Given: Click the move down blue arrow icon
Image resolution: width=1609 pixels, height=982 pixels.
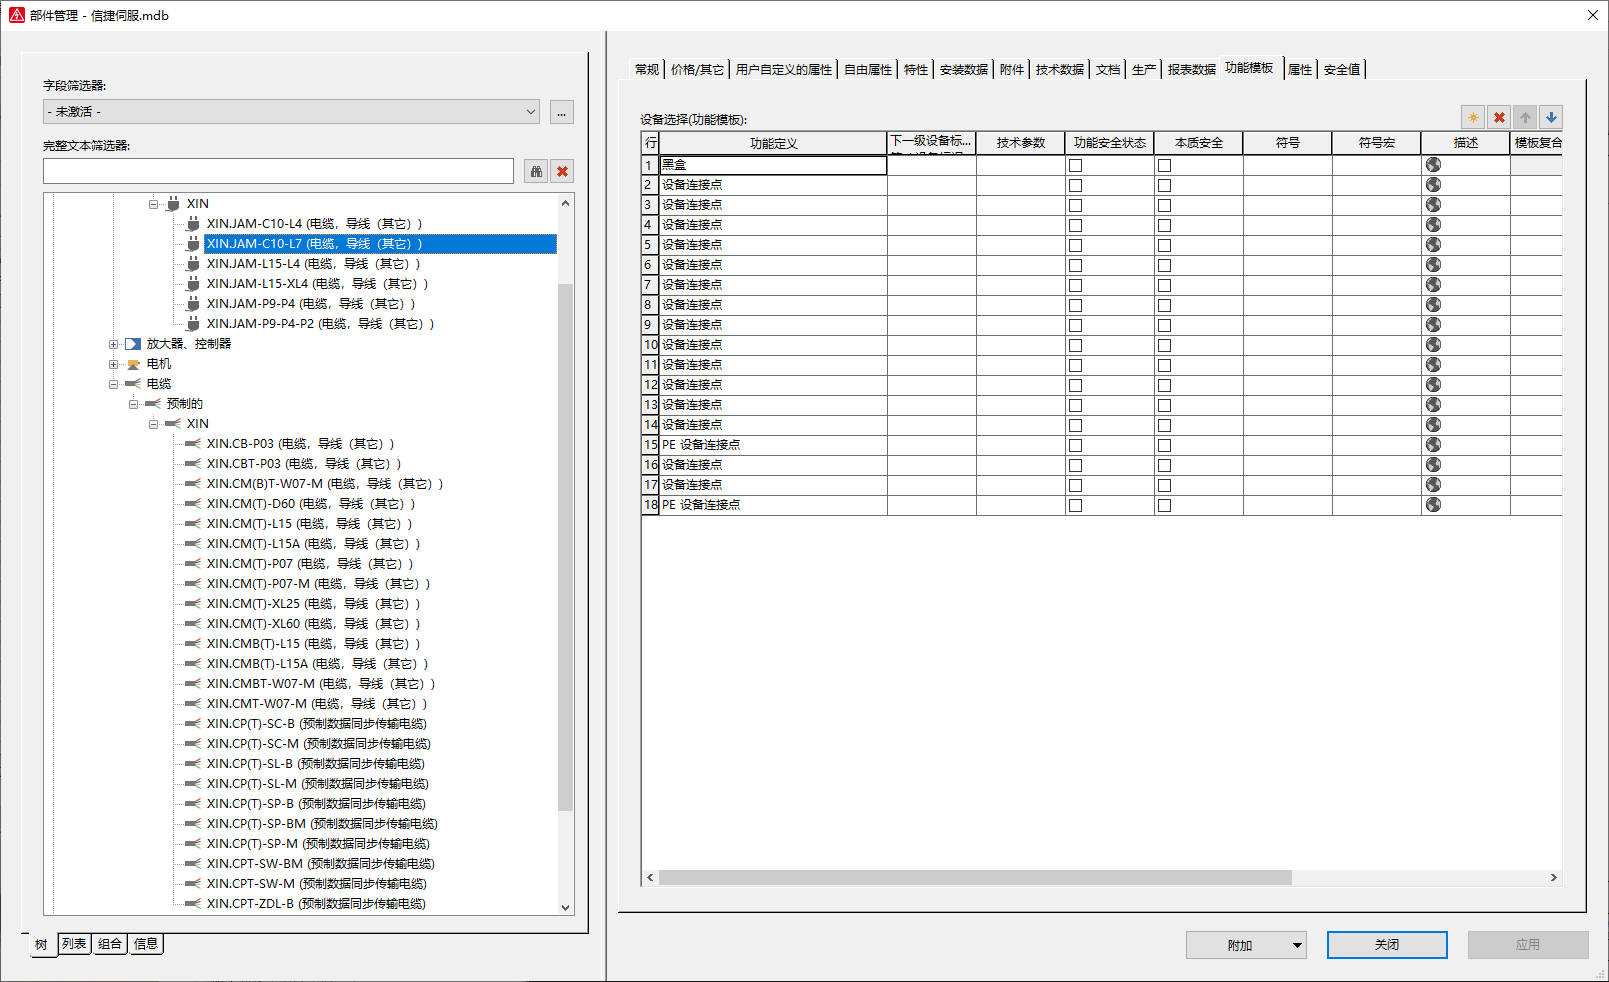Looking at the screenshot, I should pos(1551,117).
